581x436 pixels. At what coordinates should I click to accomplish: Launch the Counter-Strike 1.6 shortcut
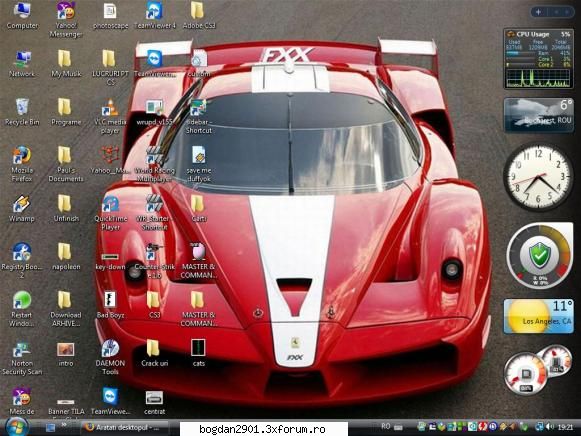pyautogui.click(x=155, y=261)
